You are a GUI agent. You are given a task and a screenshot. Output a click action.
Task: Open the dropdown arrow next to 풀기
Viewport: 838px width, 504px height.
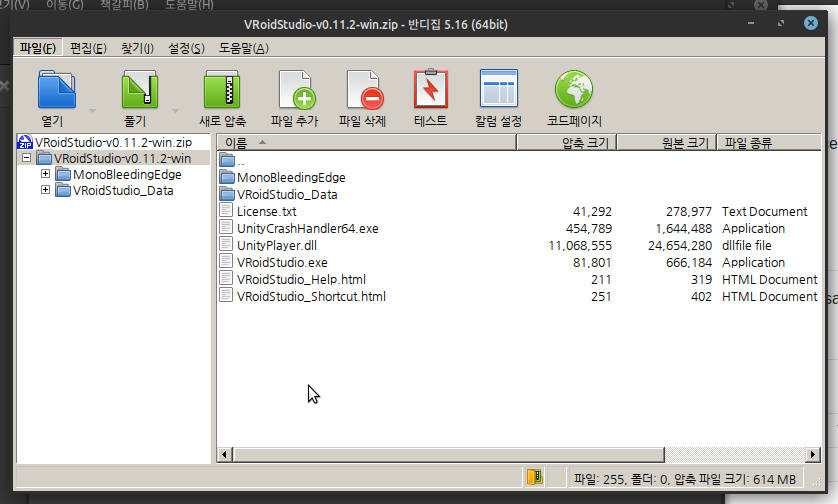pos(175,111)
